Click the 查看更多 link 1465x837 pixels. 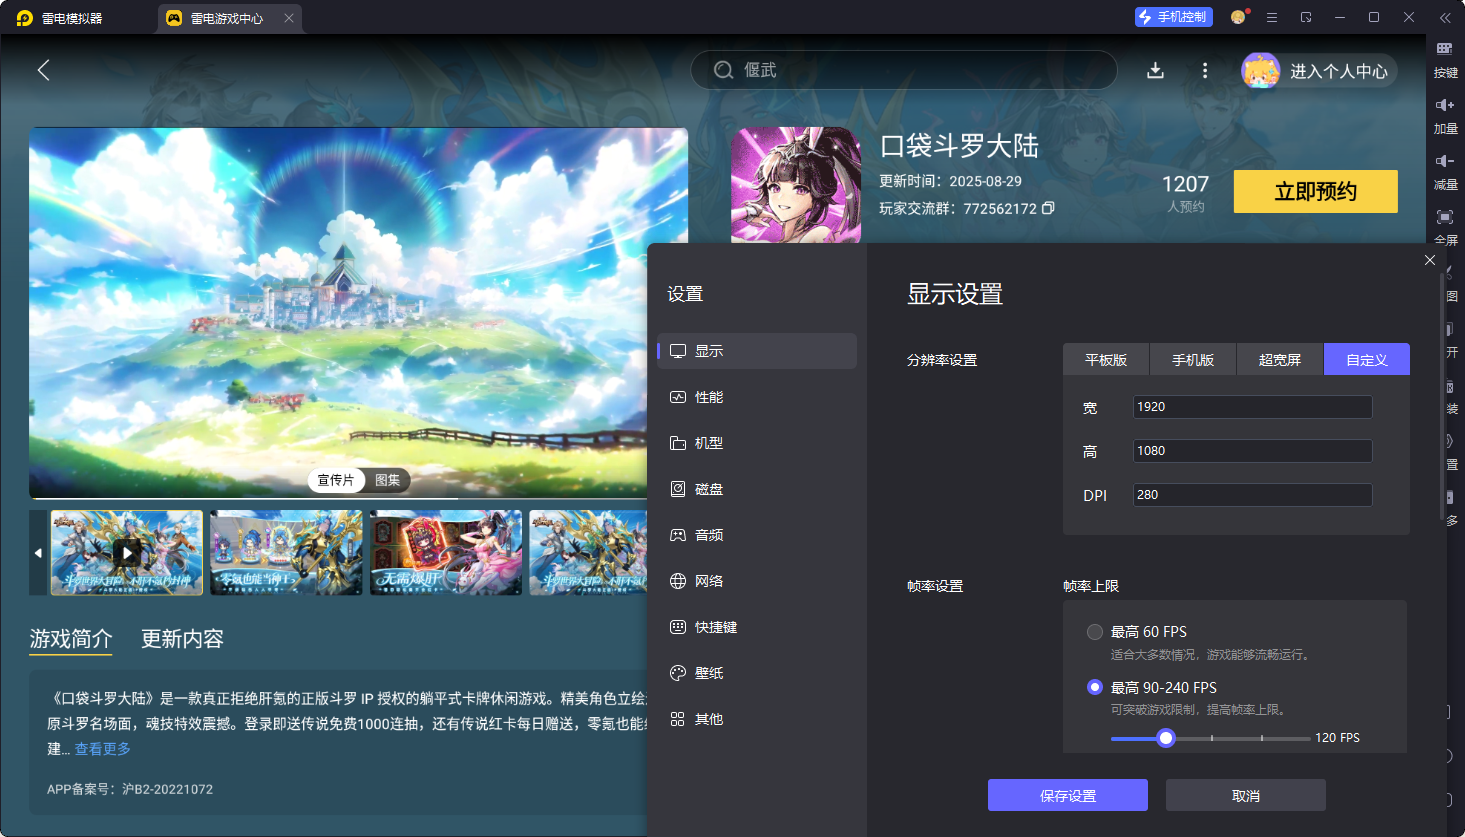coord(103,749)
